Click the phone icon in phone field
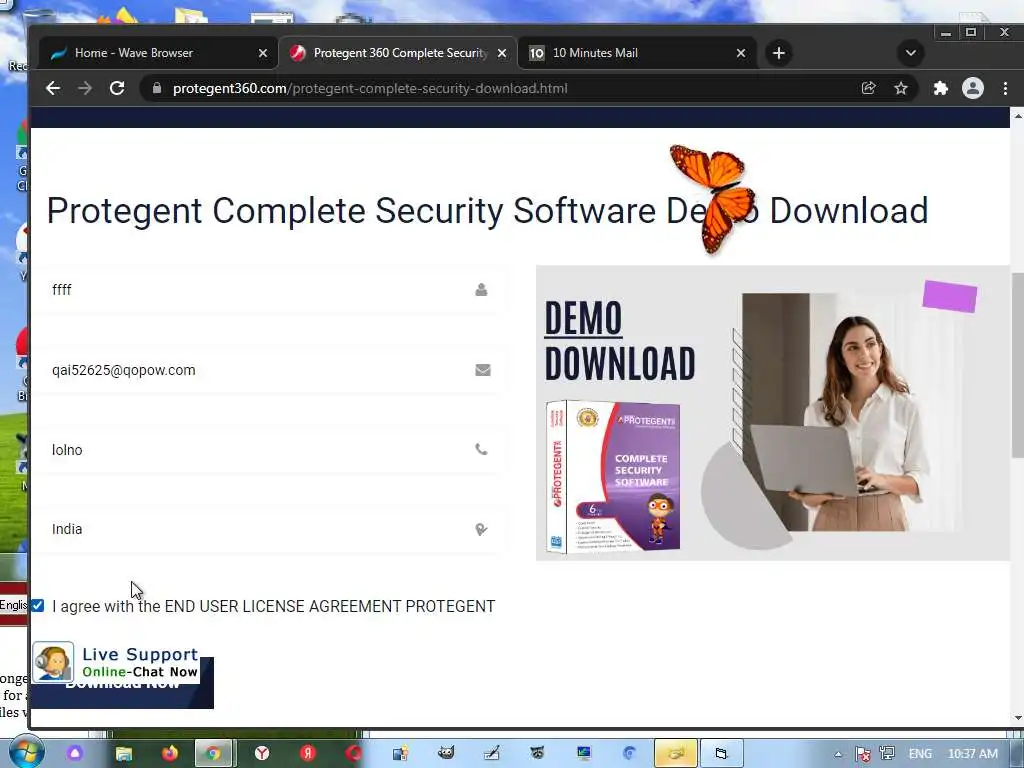 (x=481, y=449)
